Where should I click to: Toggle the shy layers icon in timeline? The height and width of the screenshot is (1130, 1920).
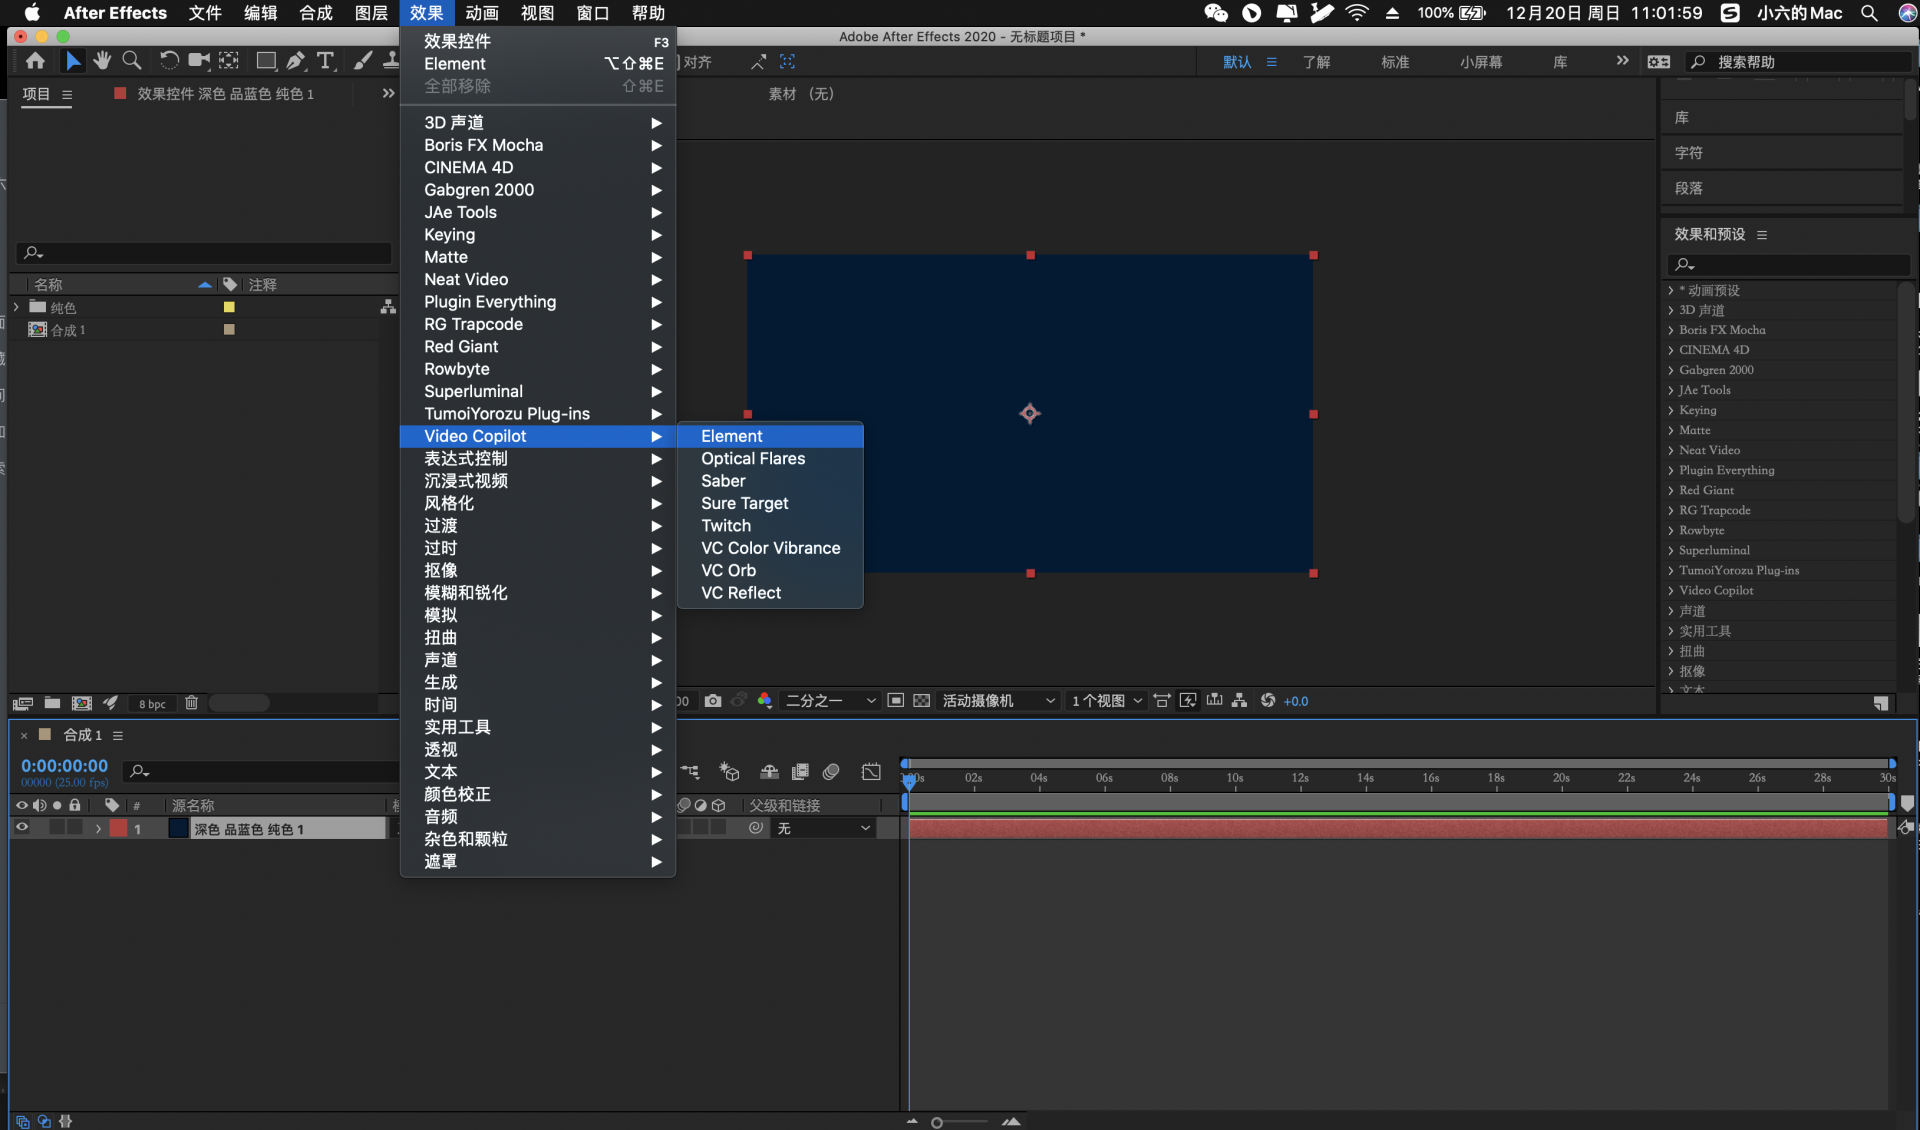point(769,772)
